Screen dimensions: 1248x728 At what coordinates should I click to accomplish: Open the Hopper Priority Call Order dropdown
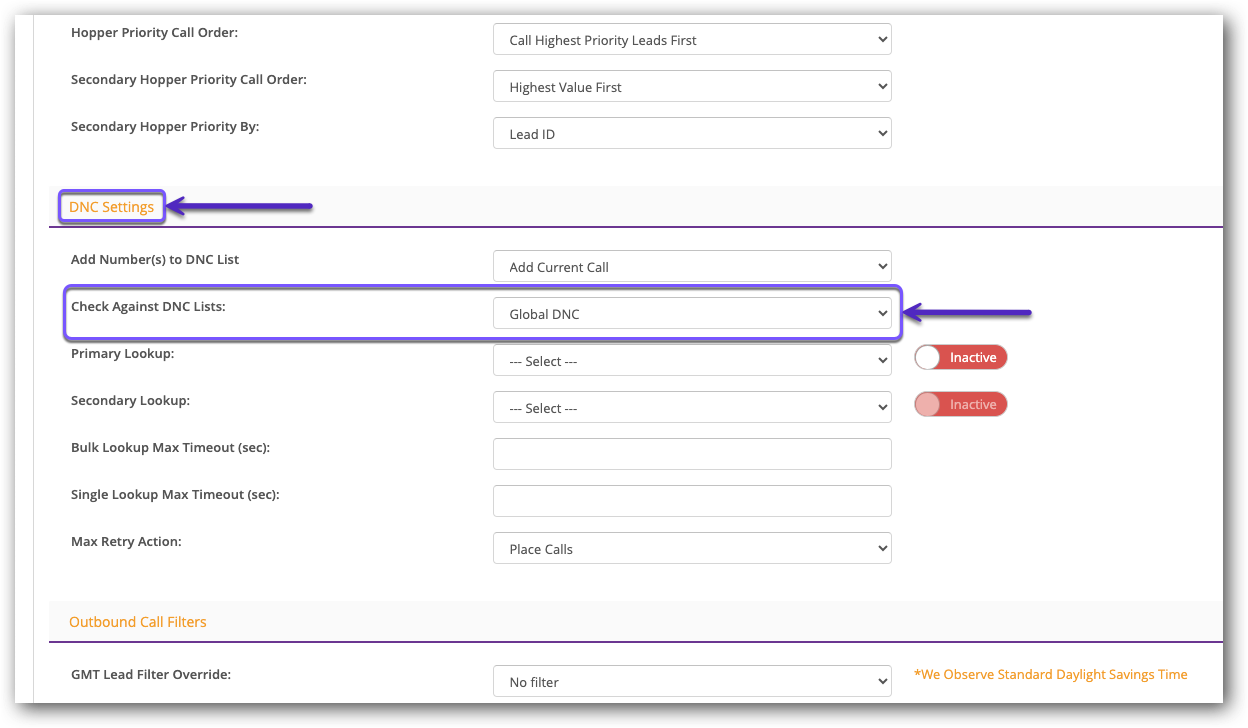pyautogui.click(x=691, y=40)
